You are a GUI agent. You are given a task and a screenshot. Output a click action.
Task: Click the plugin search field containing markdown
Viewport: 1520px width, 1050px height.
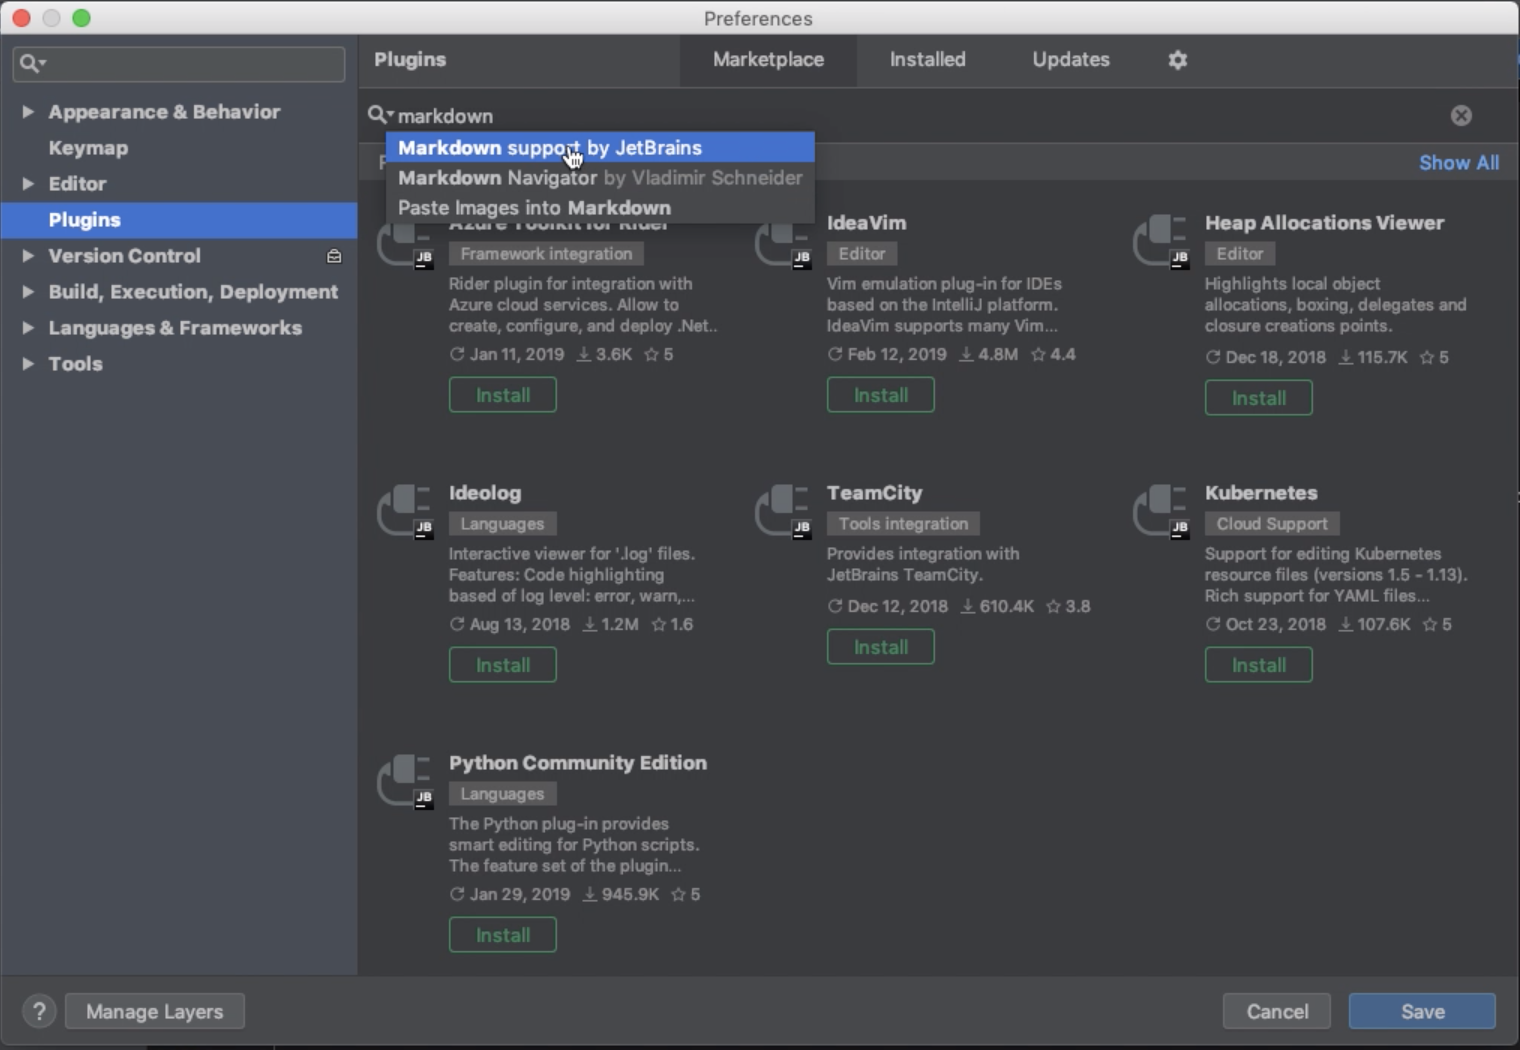920,116
